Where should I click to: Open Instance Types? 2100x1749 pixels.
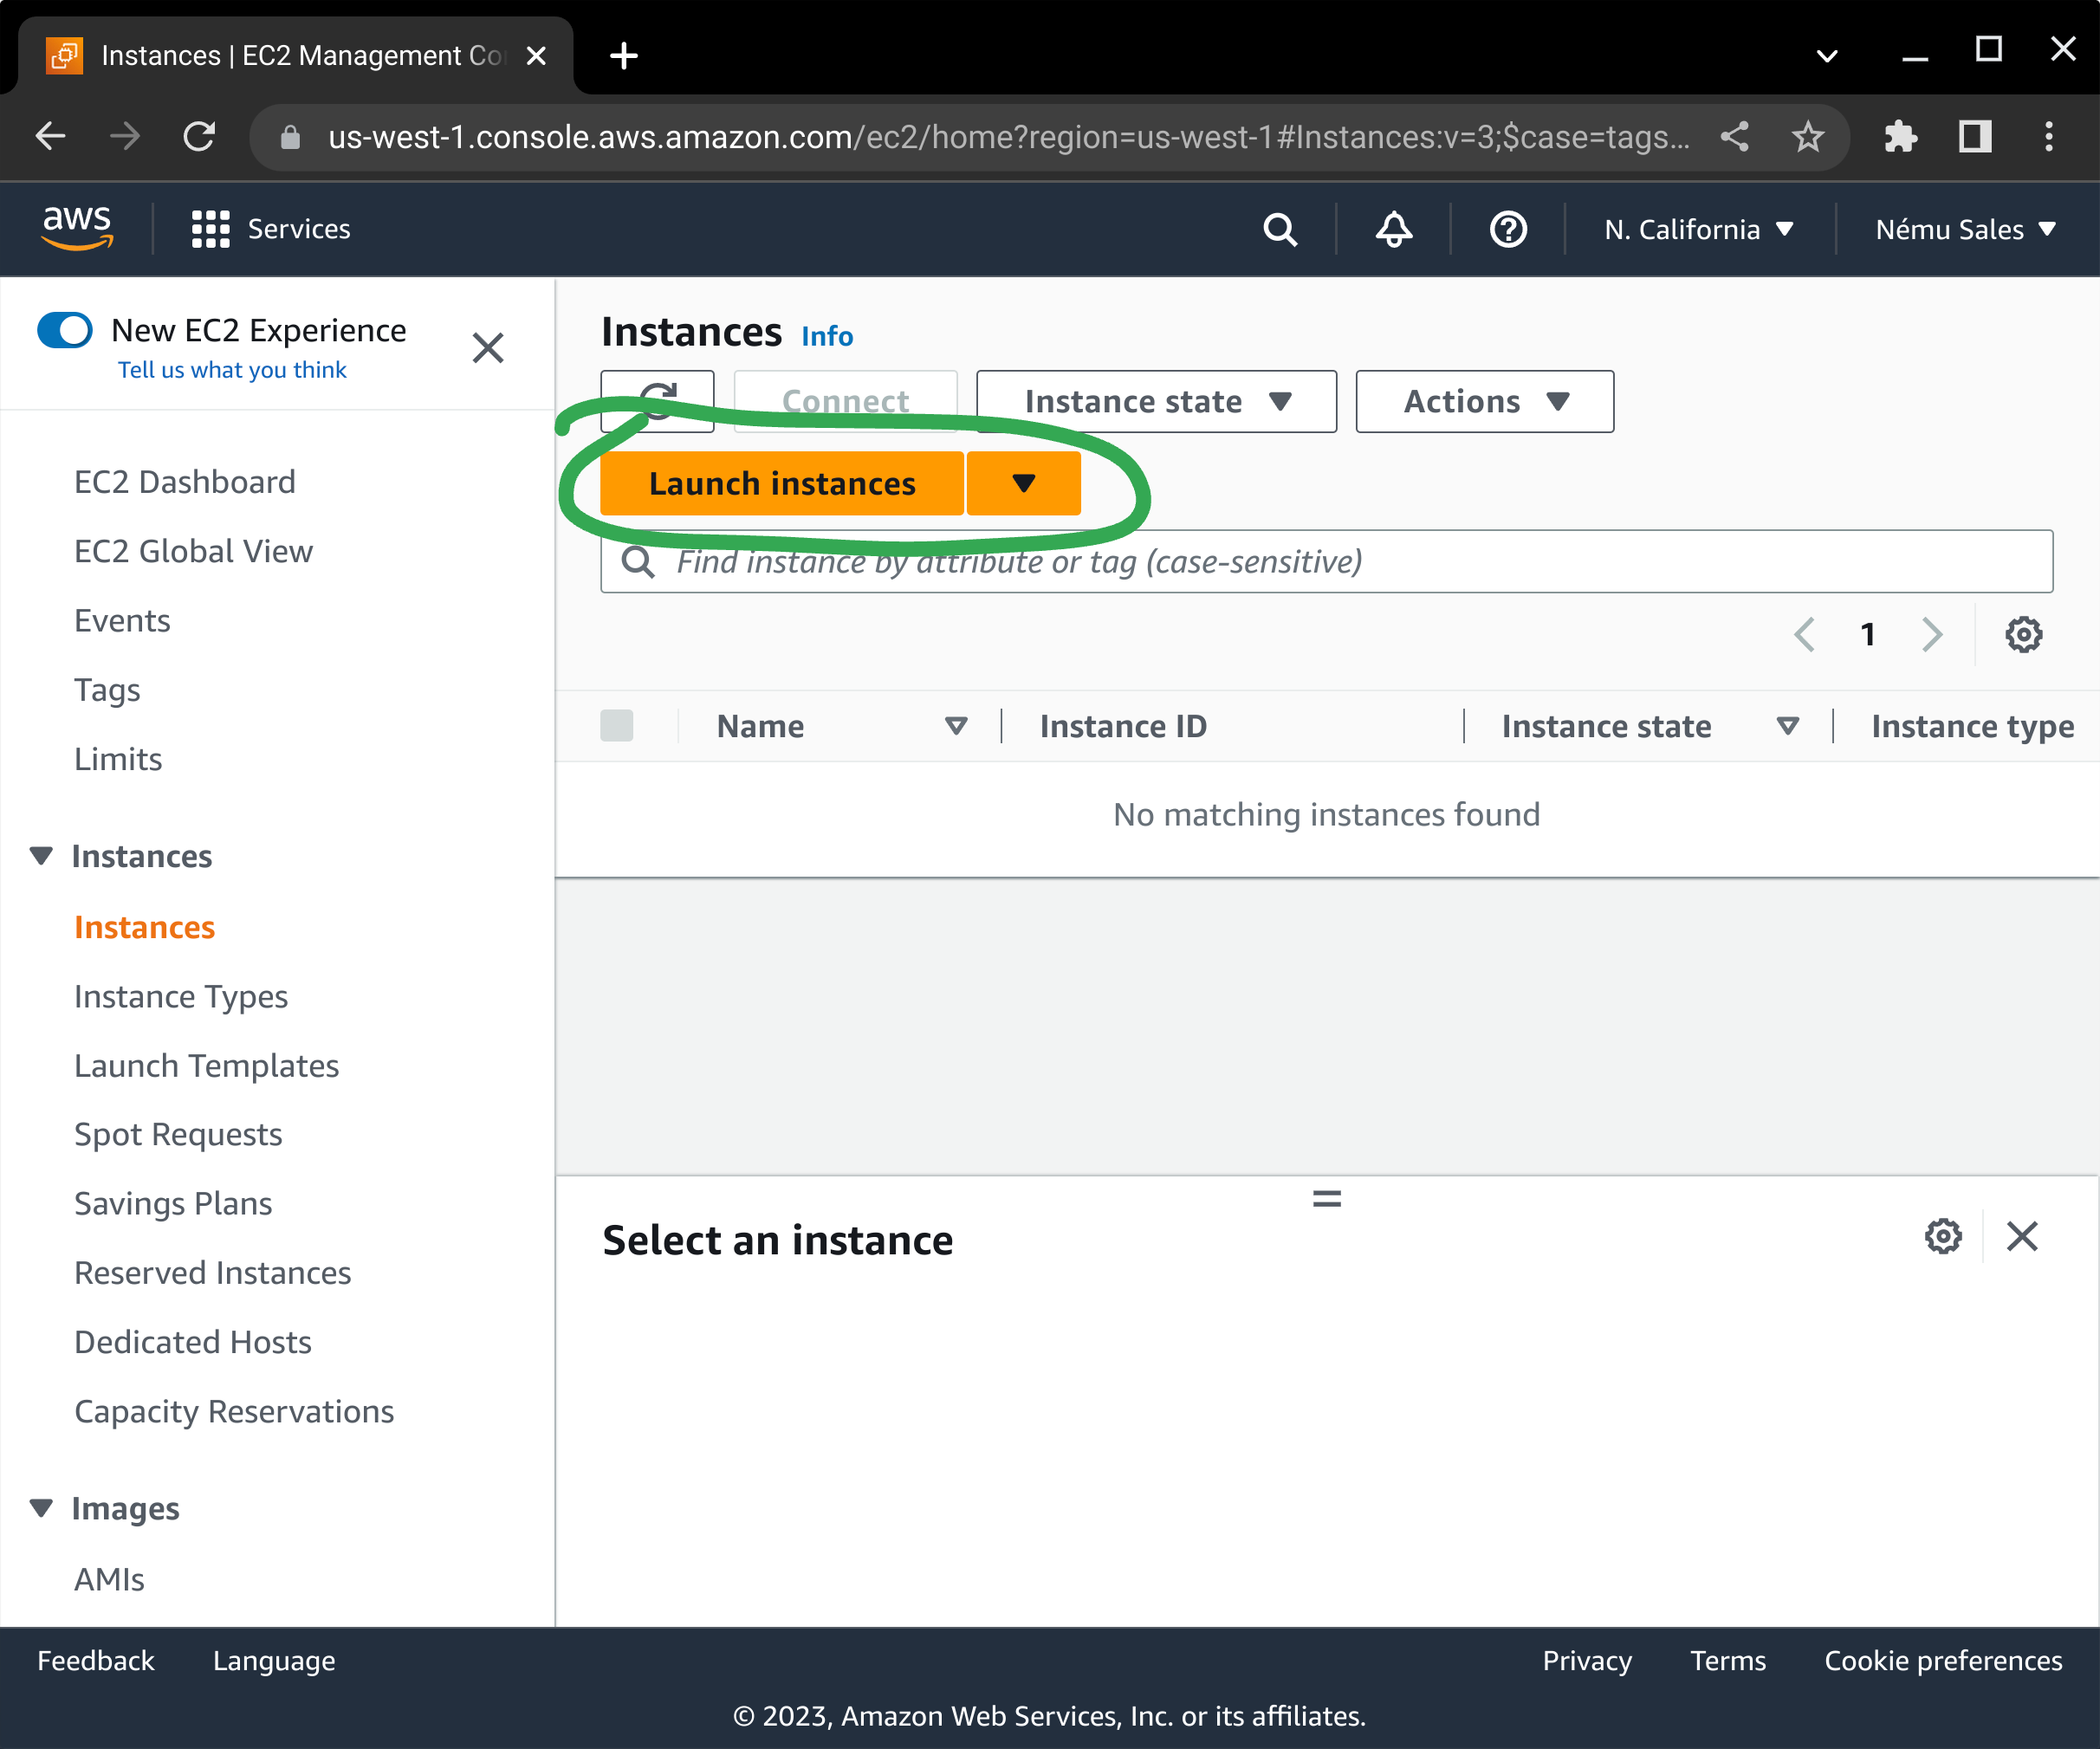coord(181,997)
